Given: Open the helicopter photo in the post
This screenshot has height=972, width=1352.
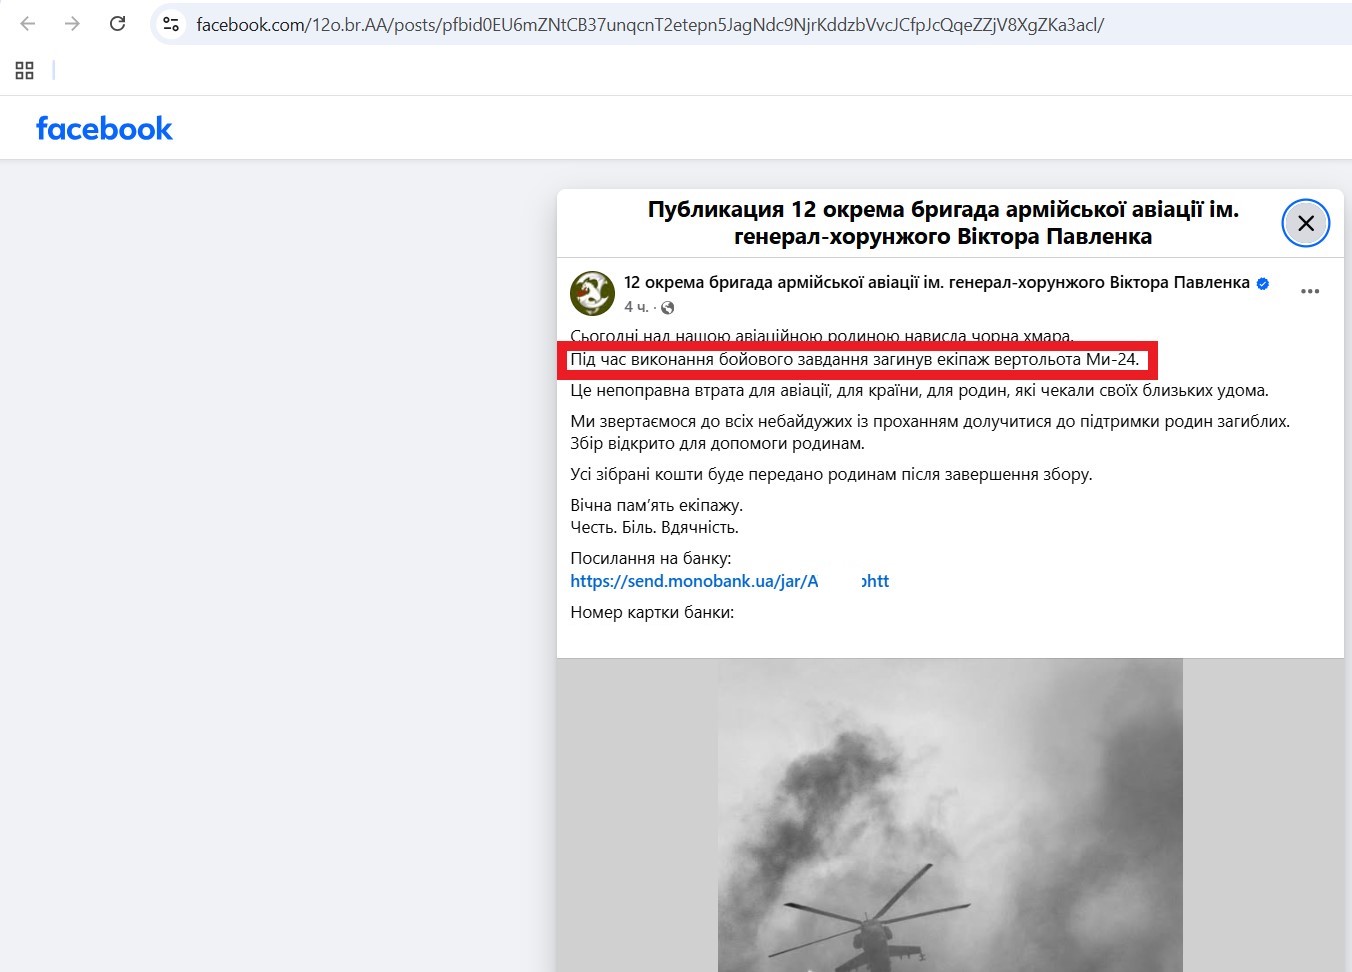Looking at the screenshot, I should click(x=950, y=815).
